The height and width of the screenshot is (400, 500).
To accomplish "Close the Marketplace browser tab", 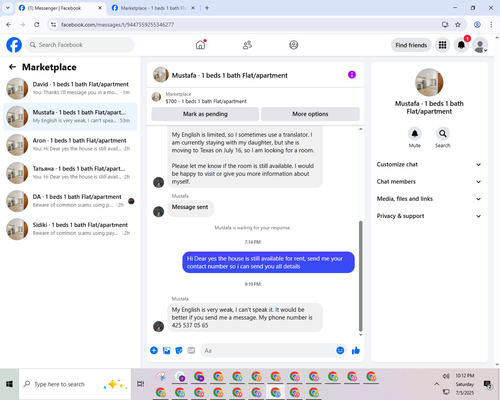I will [x=193, y=8].
